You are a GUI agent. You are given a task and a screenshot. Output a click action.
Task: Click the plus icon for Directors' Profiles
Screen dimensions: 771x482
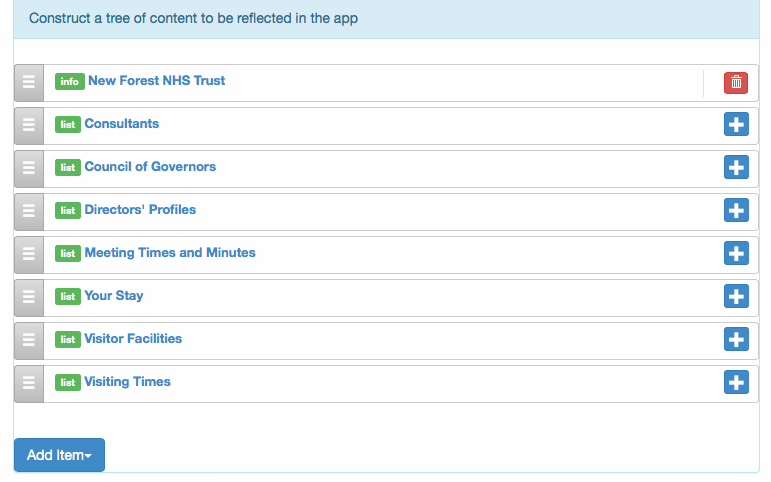pyautogui.click(x=736, y=210)
